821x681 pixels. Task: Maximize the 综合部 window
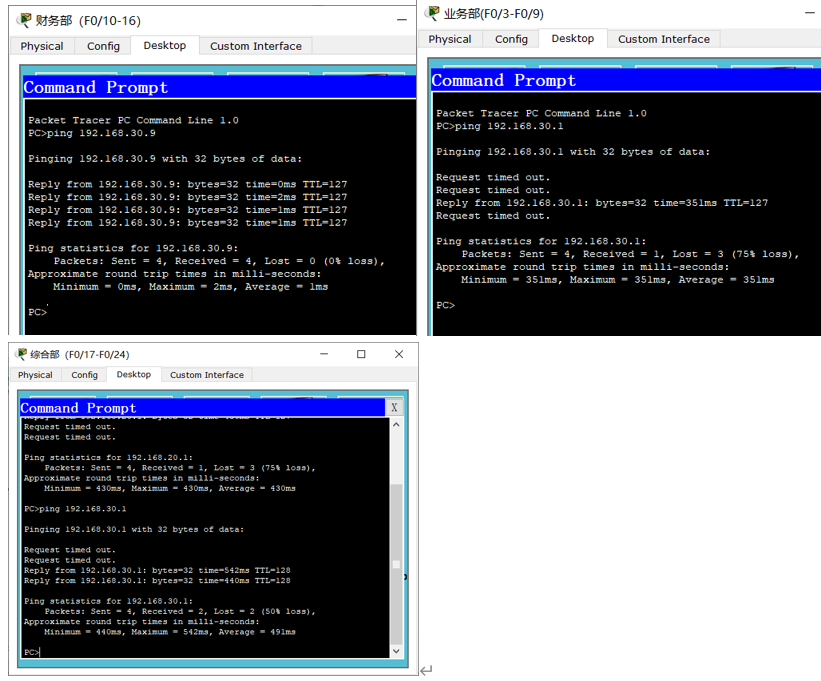361,354
